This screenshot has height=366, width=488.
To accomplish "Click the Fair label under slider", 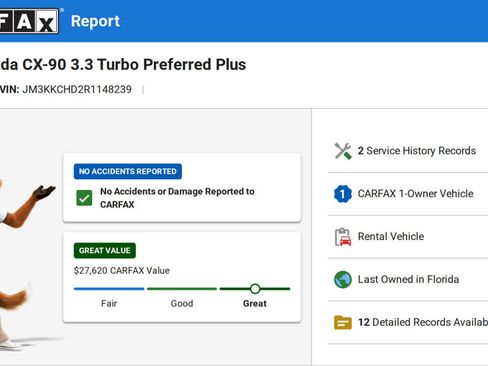I will point(109,303).
